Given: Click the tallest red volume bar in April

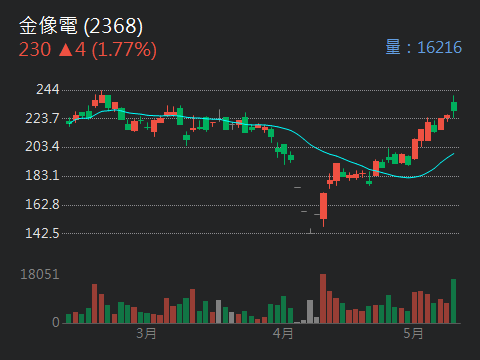Looking at the screenshot, I should [323, 298].
